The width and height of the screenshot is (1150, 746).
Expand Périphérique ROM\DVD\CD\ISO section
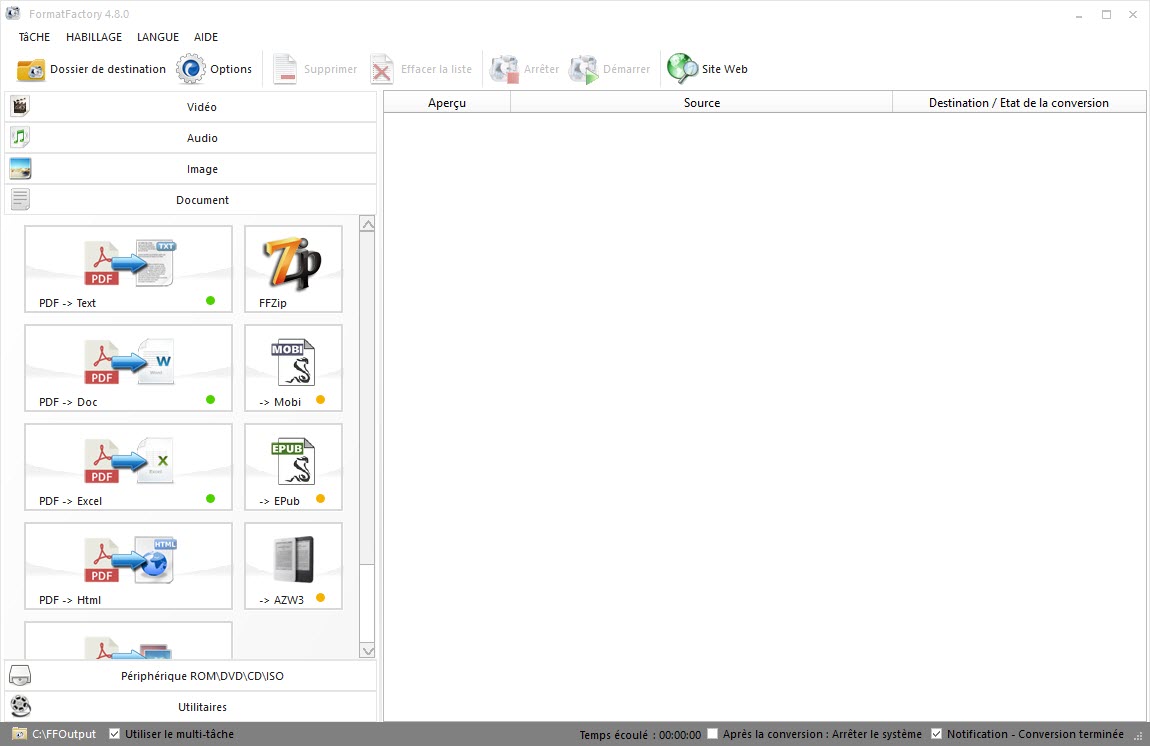pos(191,676)
